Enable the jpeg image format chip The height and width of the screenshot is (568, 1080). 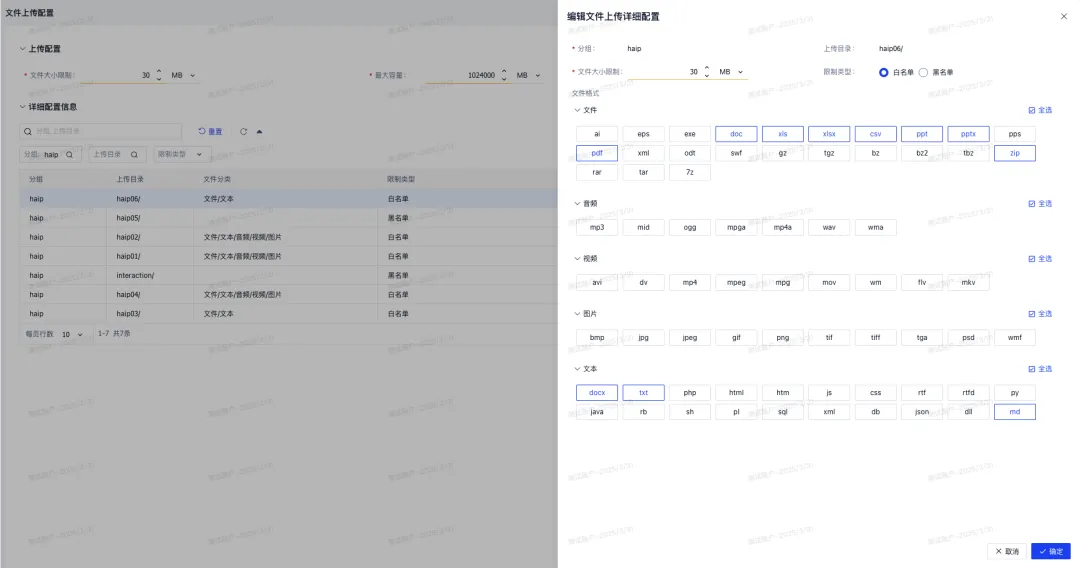coord(689,337)
